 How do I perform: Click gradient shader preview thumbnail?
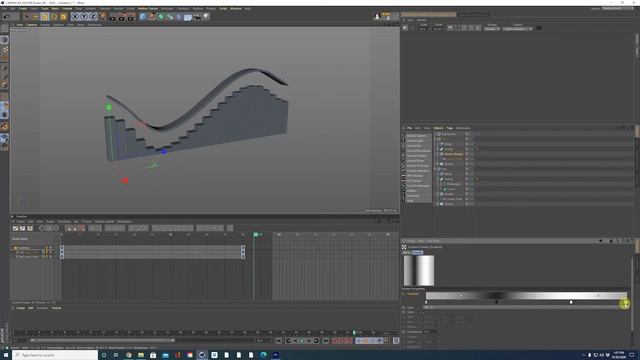pyautogui.click(x=419, y=271)
